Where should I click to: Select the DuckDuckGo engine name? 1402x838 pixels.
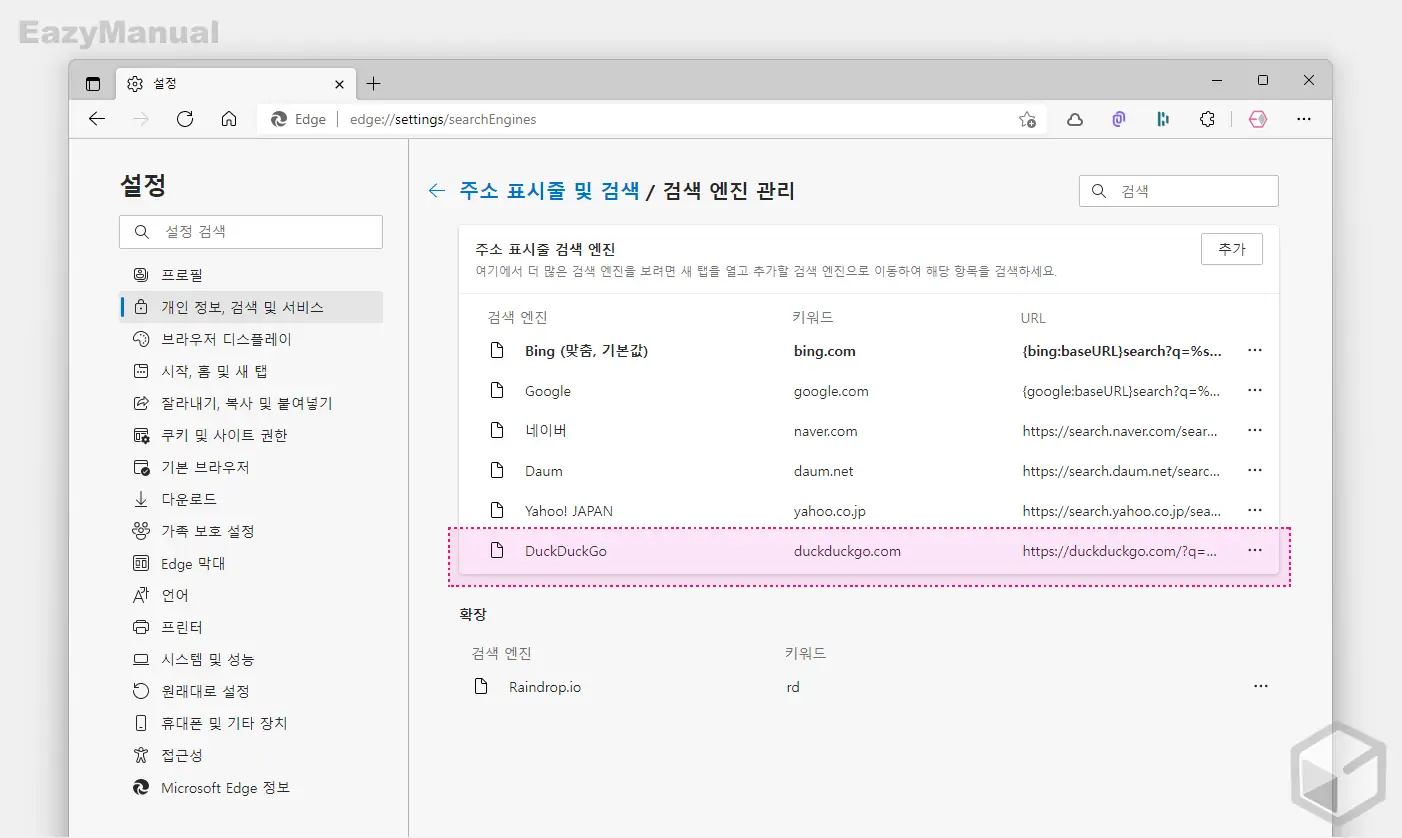(x=566, y=551)
